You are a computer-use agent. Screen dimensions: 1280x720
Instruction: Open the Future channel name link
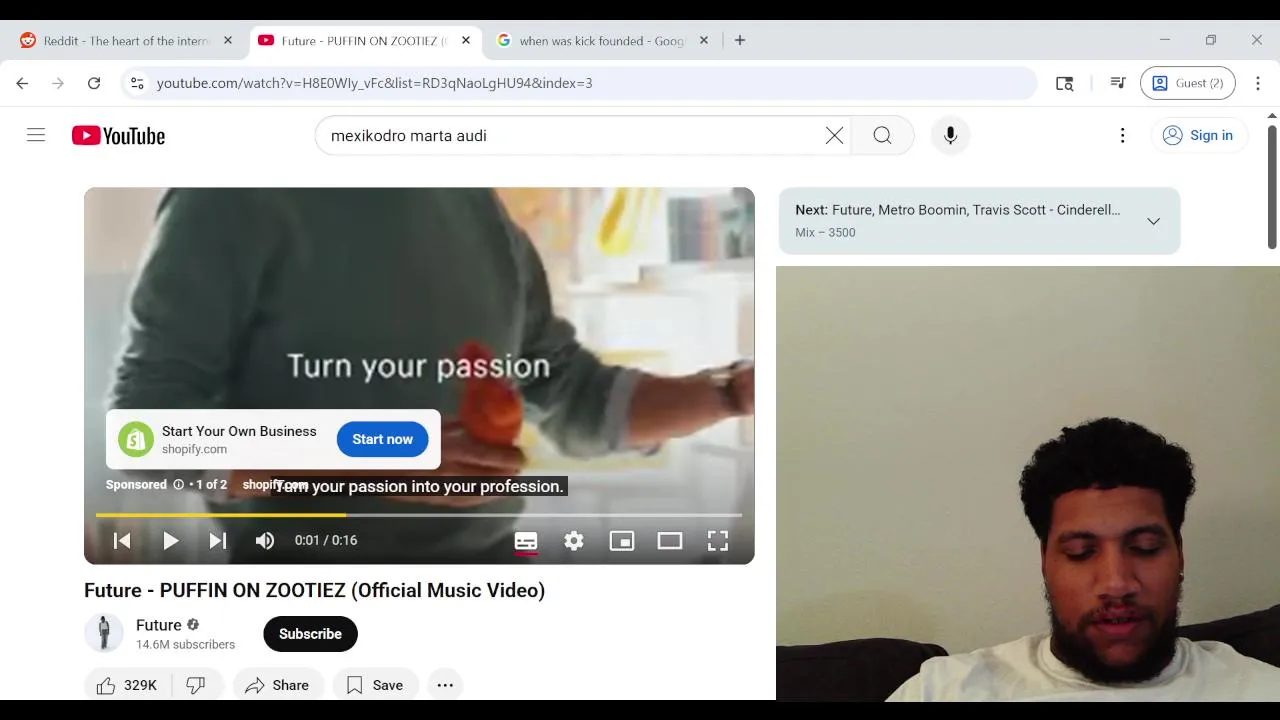pyautogui.click(x=159, y=625)
